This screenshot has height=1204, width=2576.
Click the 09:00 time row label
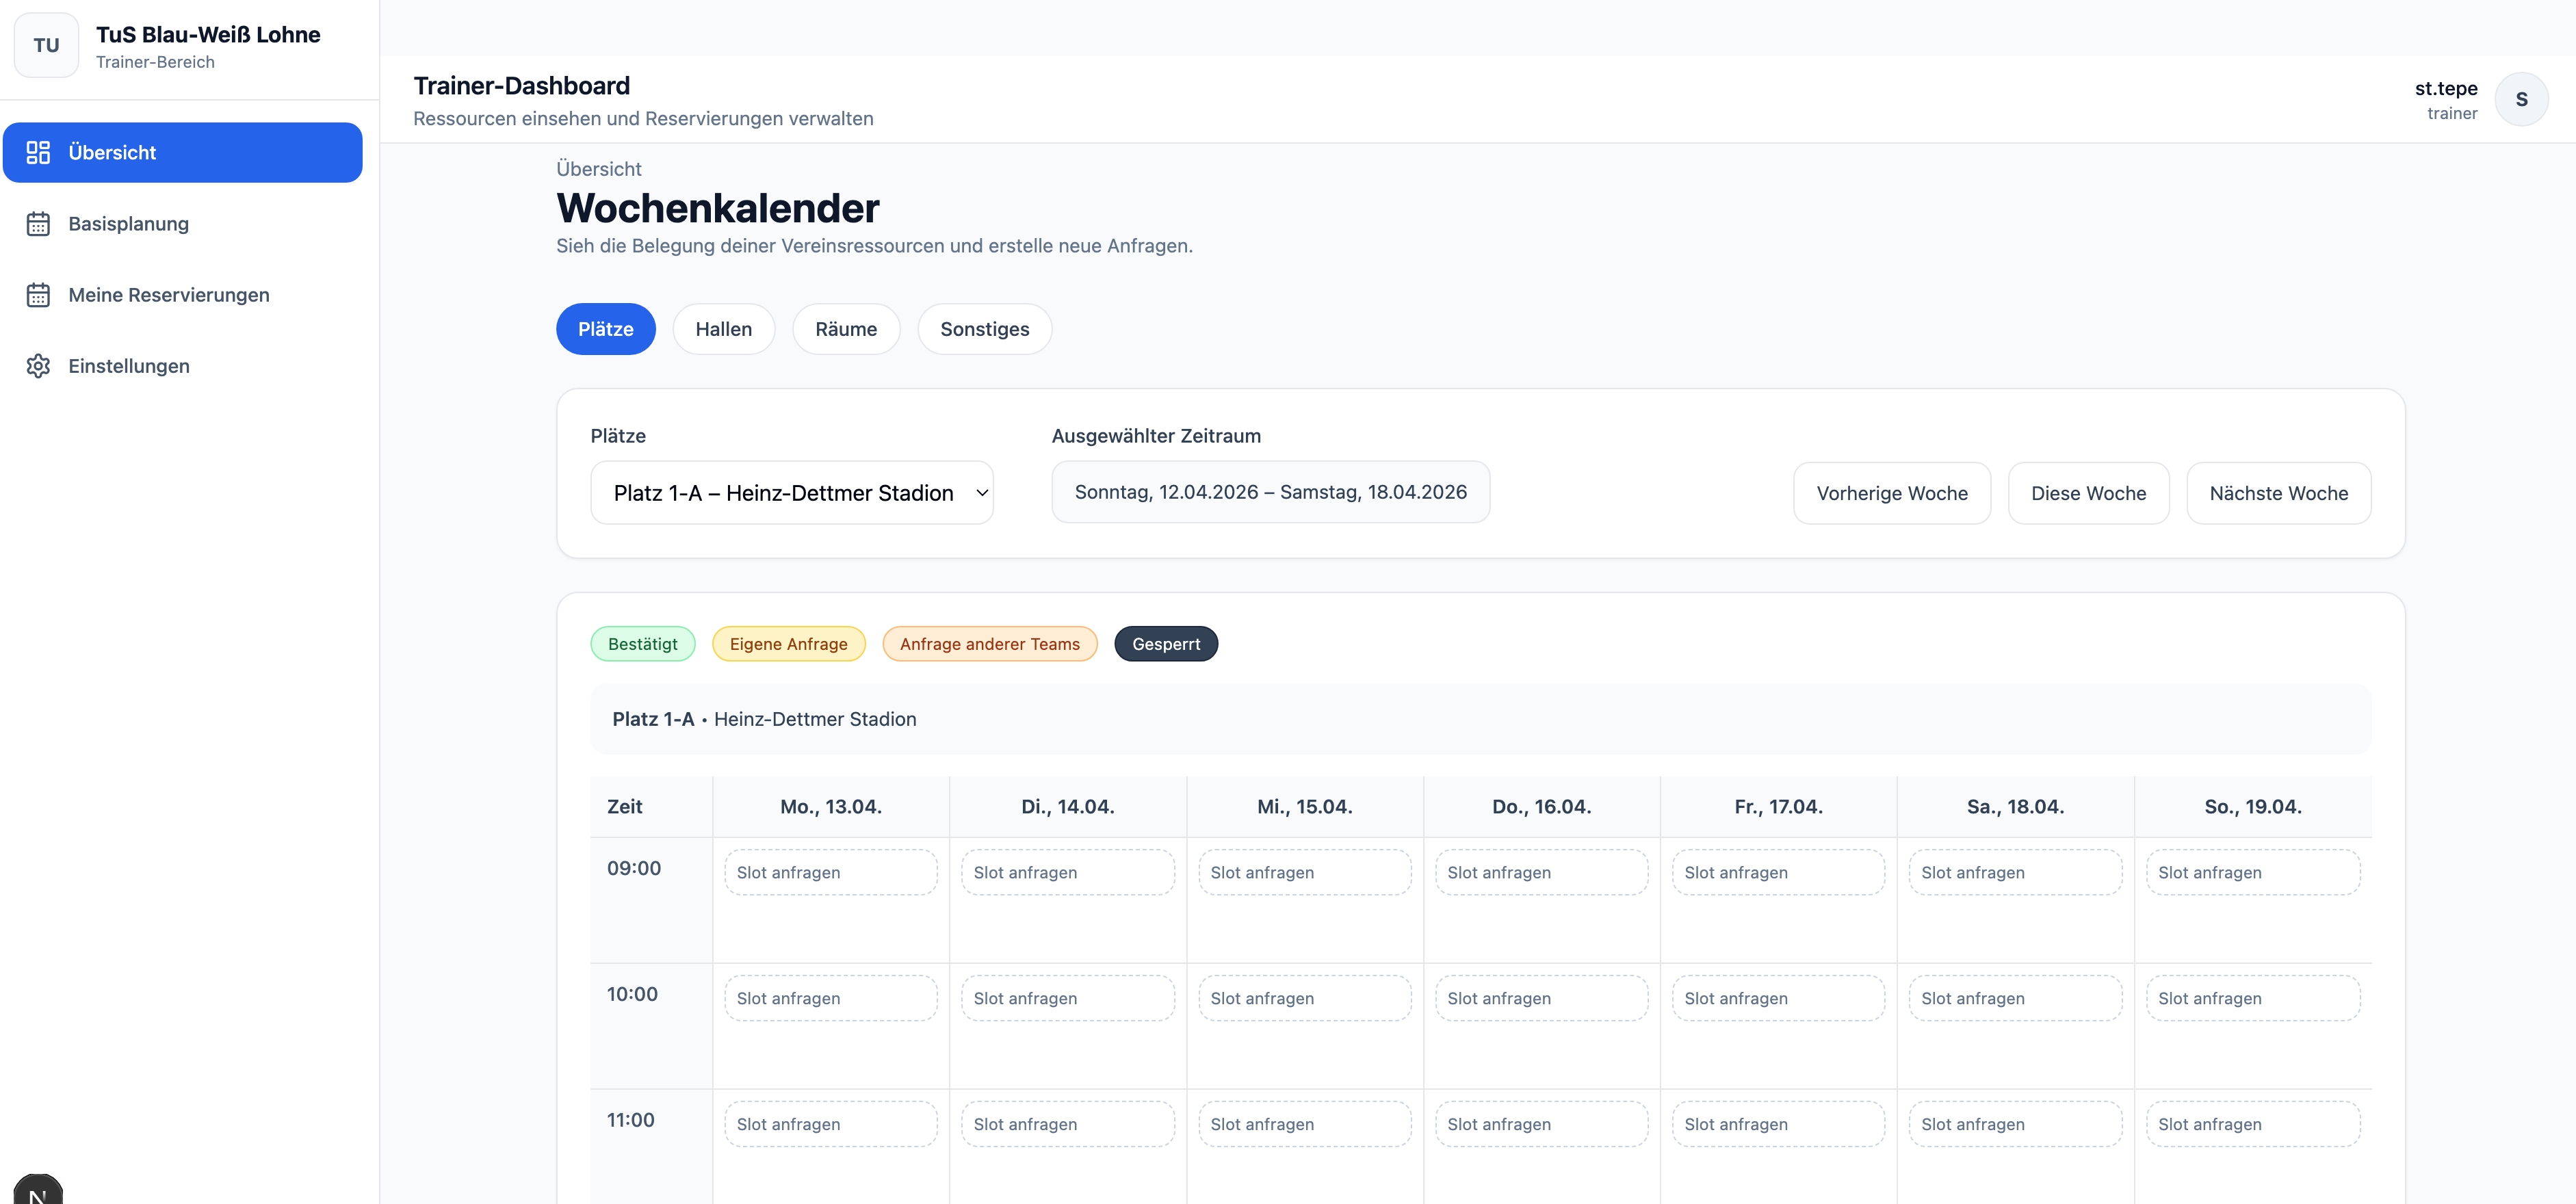pyautogui.click(x=634, y=868)
